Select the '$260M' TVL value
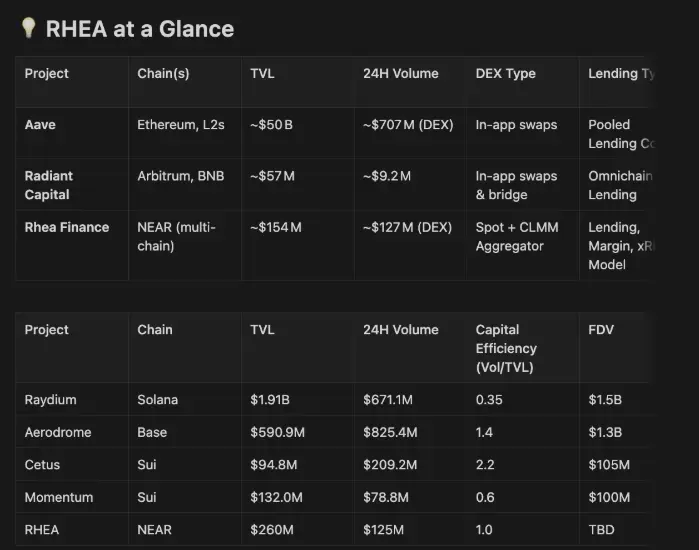This screenshot has height=550, width=699. pos(271,530)
